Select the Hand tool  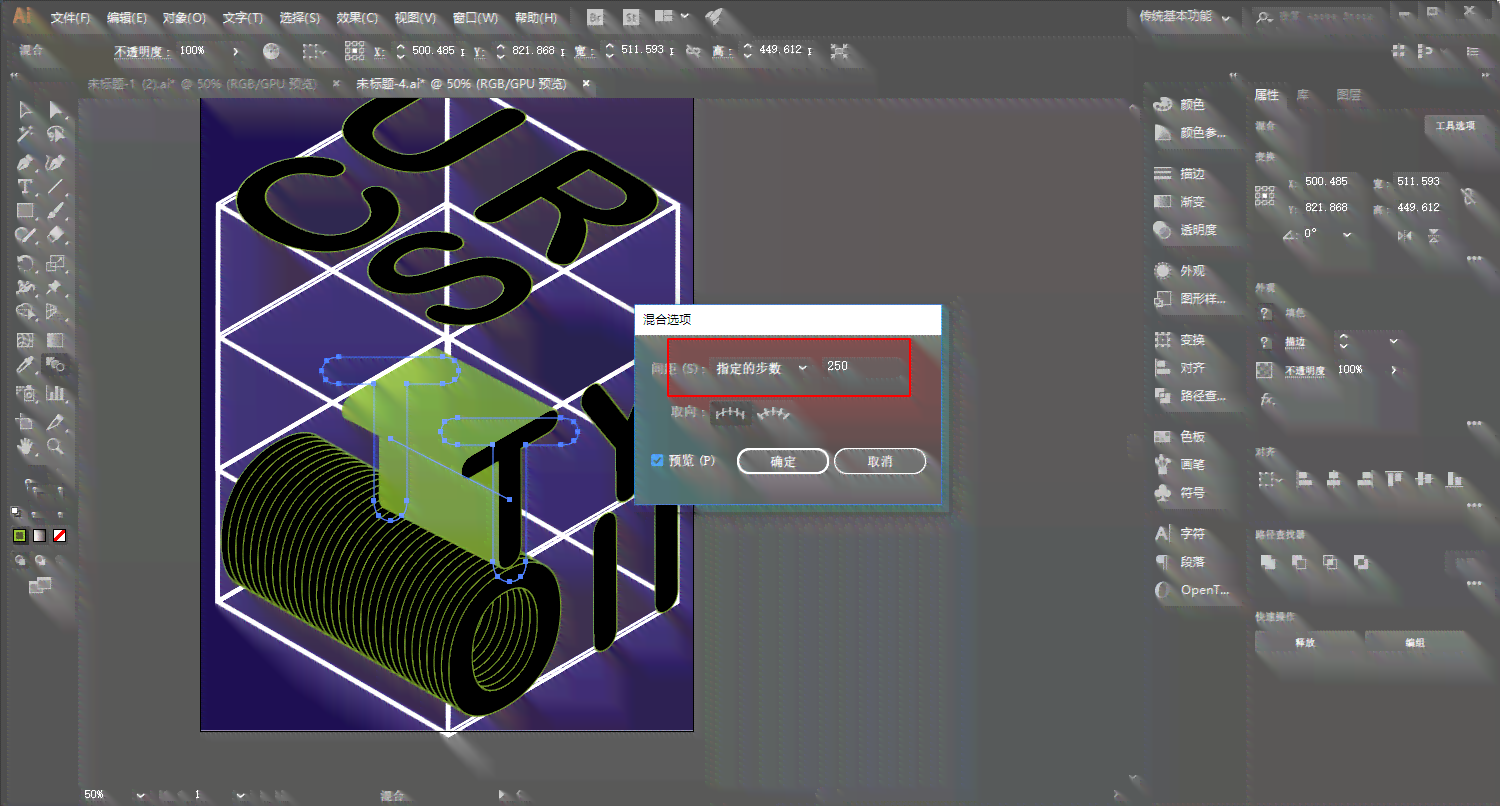(x=26, y=447)
